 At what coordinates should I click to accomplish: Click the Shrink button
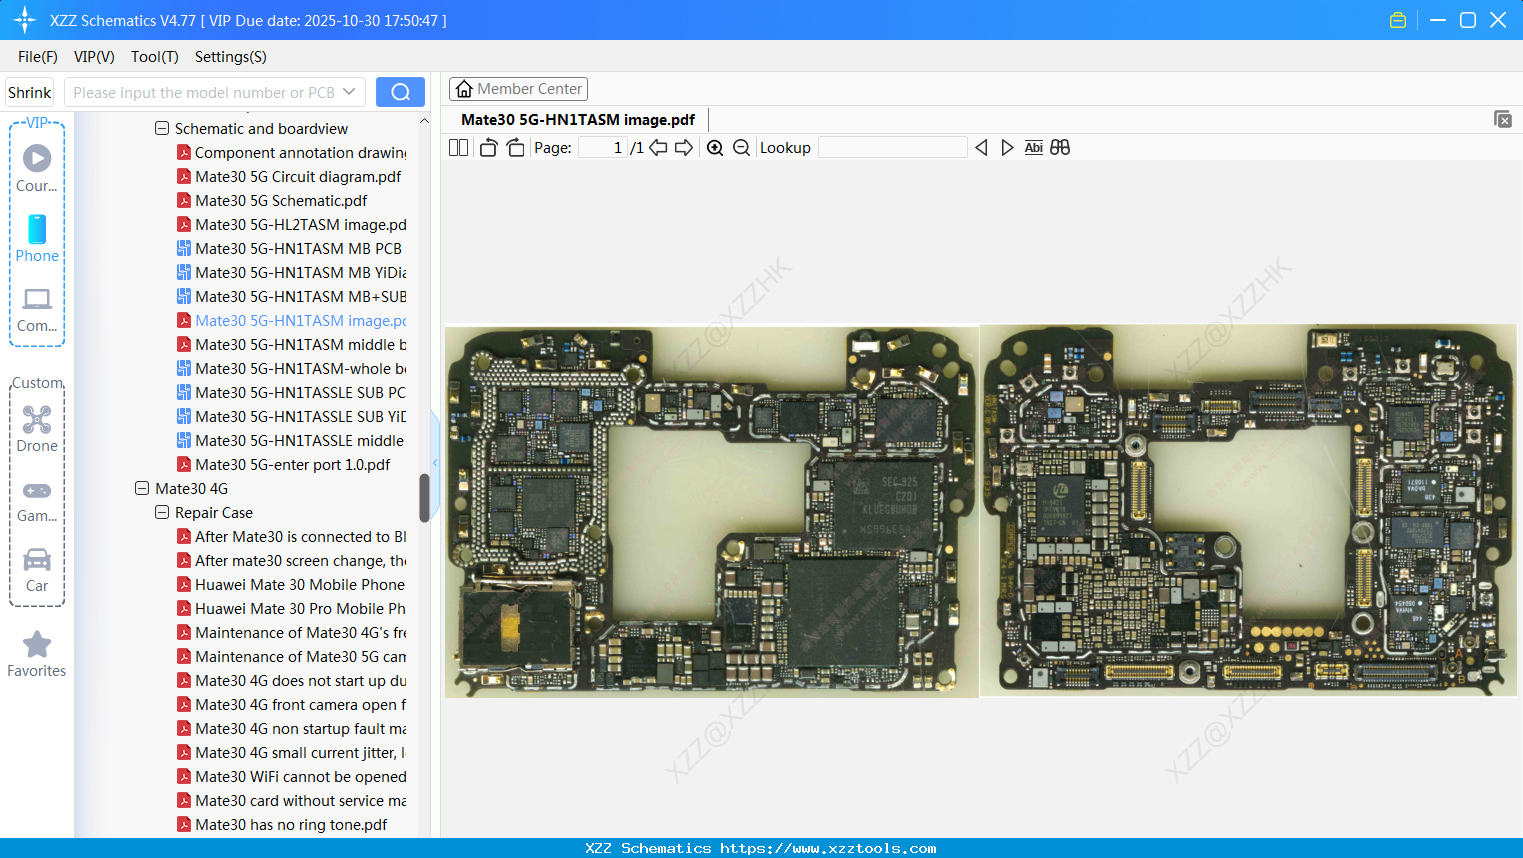(x=29, y=92)
